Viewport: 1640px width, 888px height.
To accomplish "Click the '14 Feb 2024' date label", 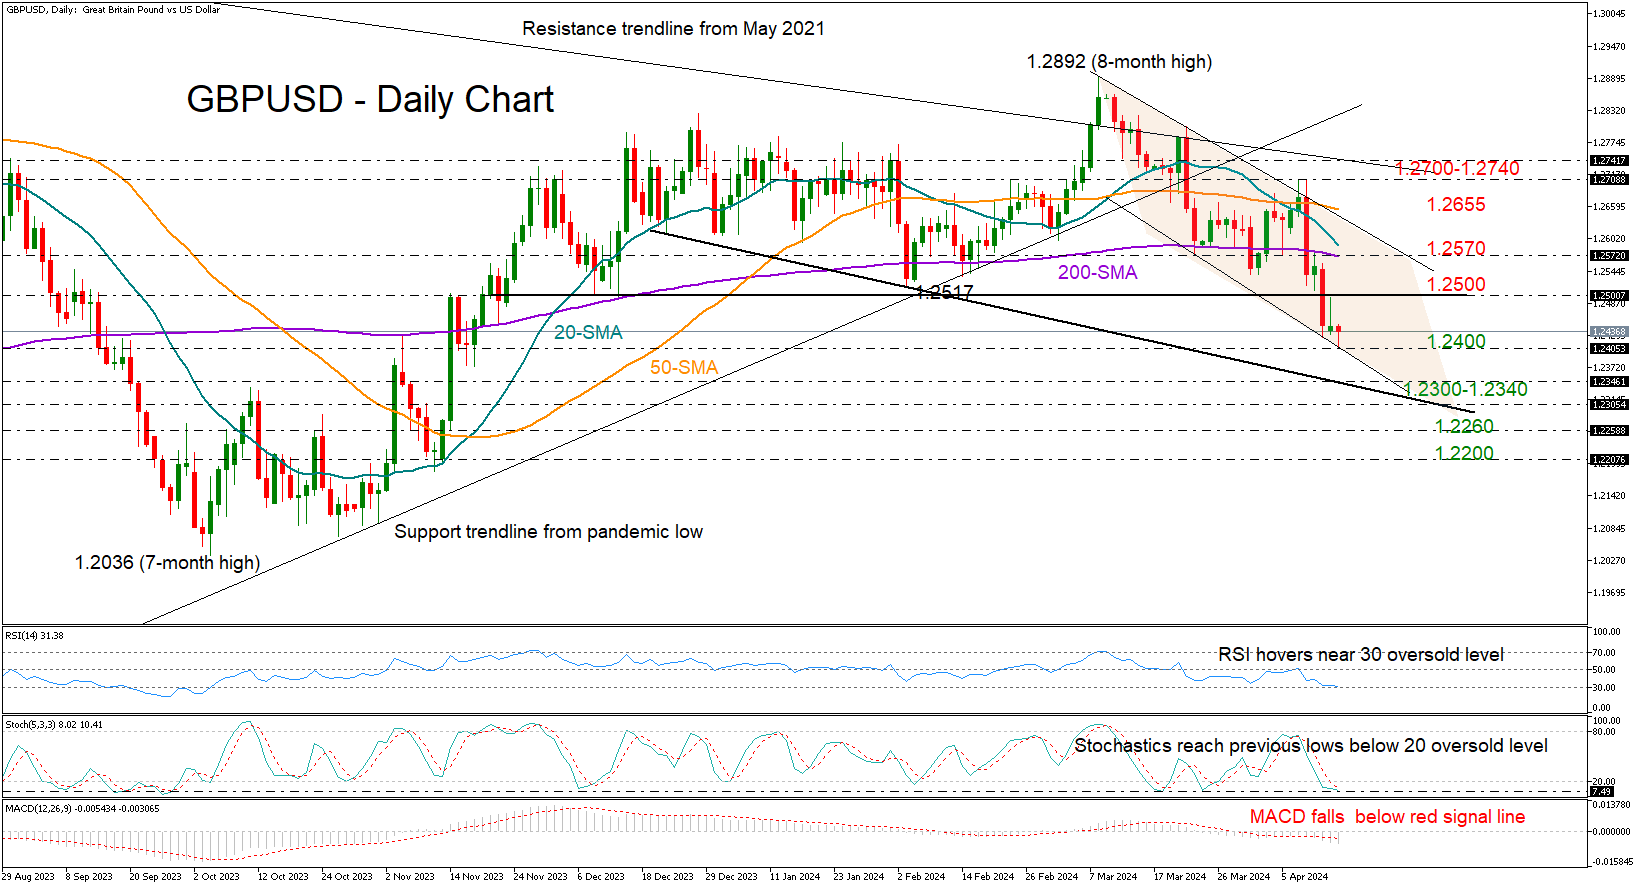I will coord(988,876).
